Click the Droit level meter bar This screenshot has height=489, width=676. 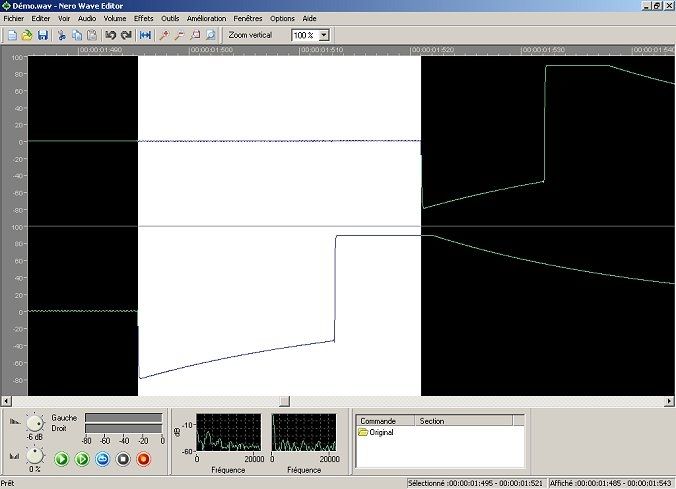(123, 428)
